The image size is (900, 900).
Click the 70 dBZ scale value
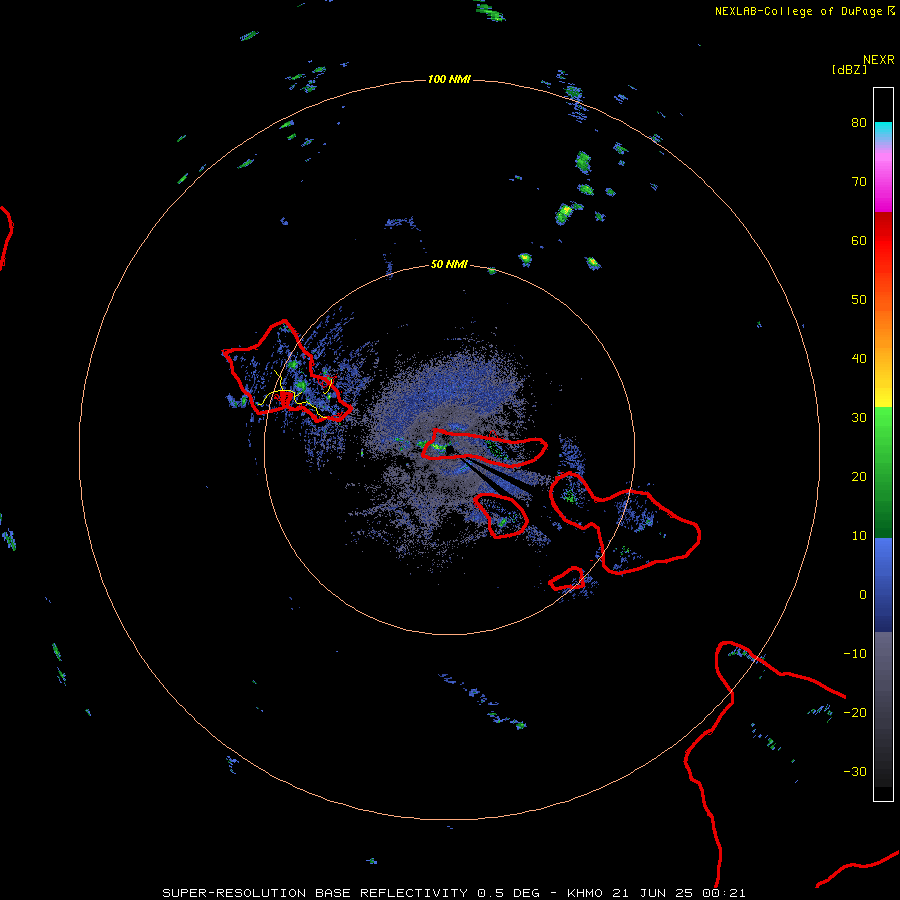click(x=859, y=182)
